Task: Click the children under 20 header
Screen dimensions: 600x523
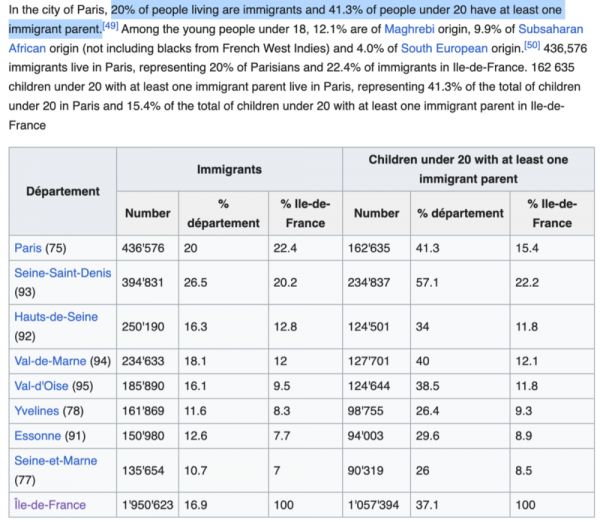Action: (x=468, y=169)
